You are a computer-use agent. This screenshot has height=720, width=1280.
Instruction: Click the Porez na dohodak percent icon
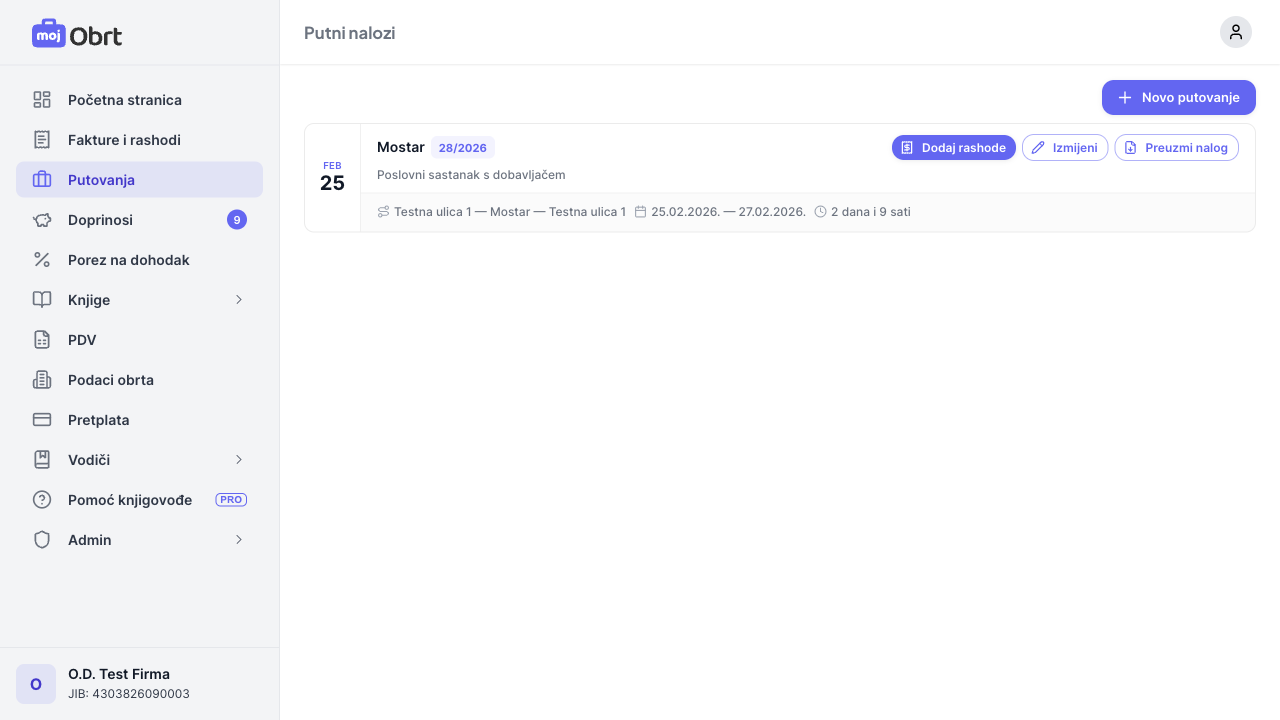(x=42, y=260)
